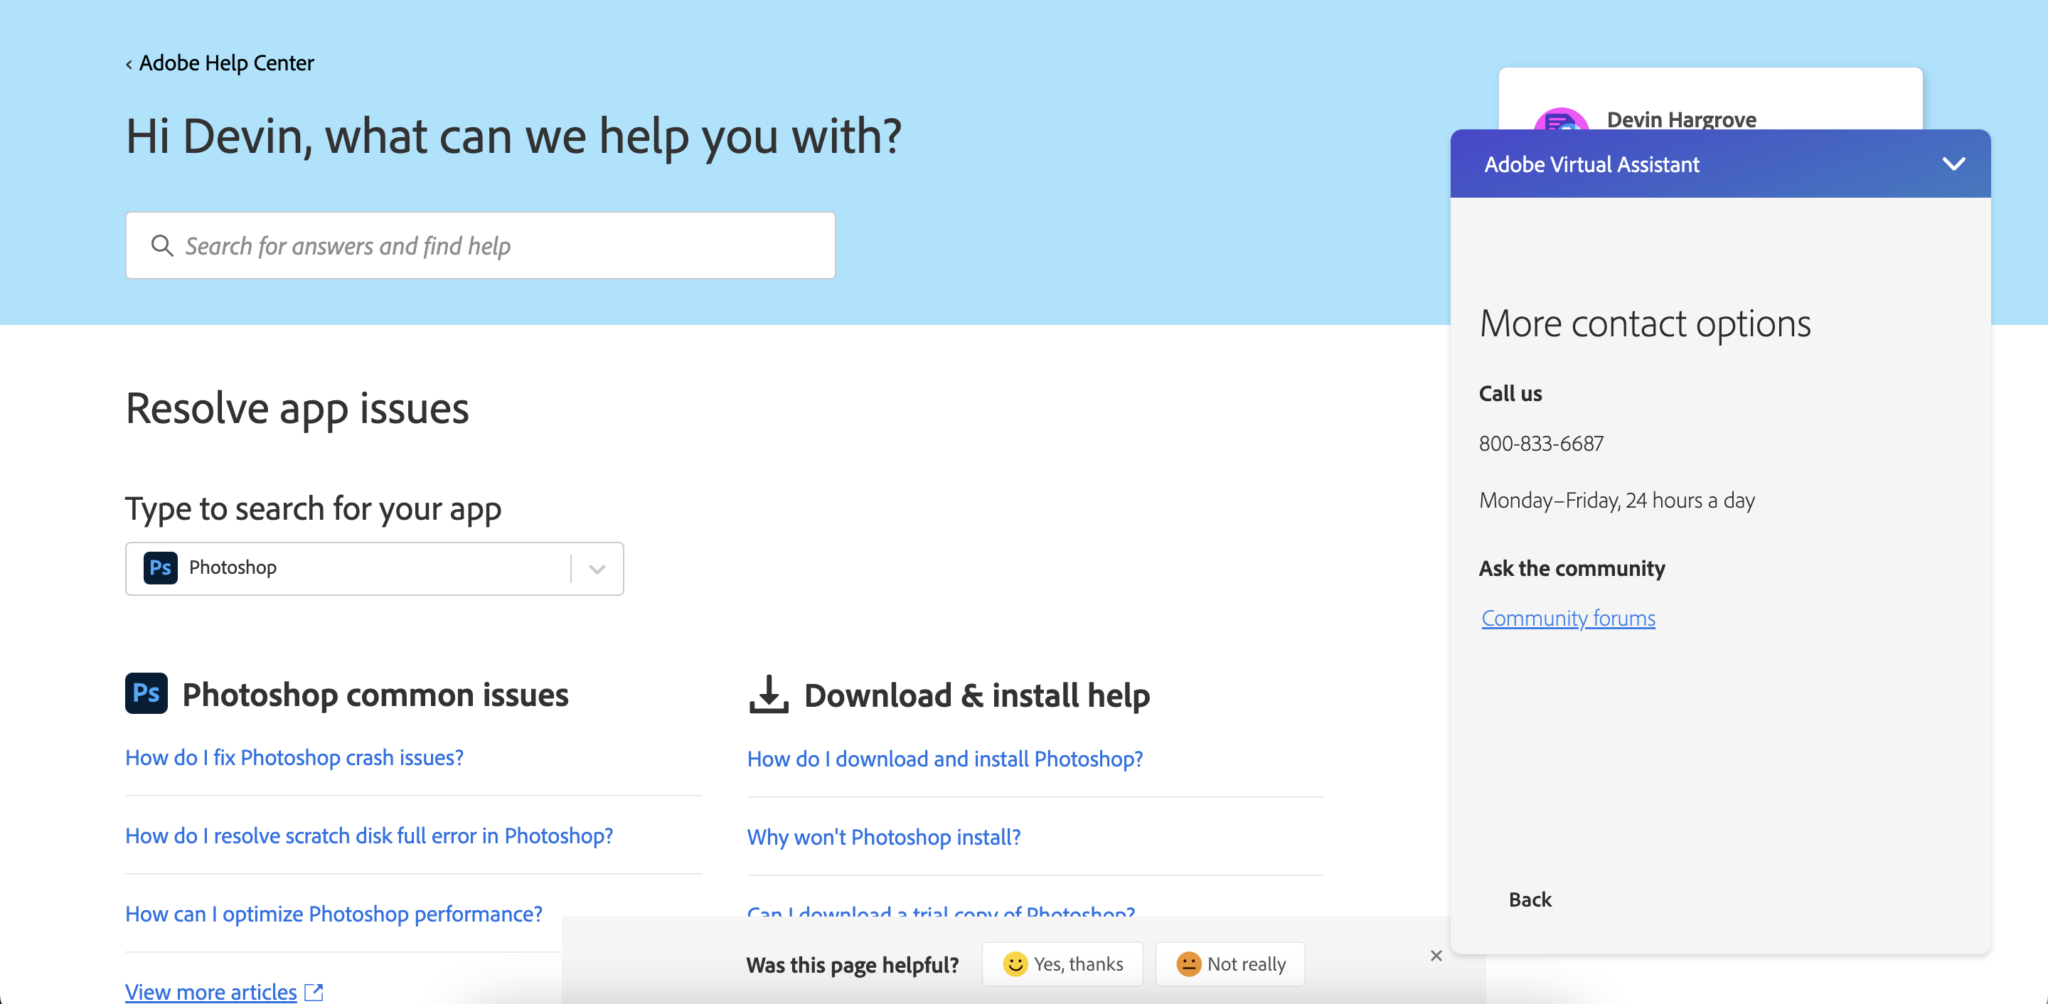This screenshot has width=2048, height=1004.
Task: Open How do I fix Photoshop crash issues
Action: tap(294, 758)
